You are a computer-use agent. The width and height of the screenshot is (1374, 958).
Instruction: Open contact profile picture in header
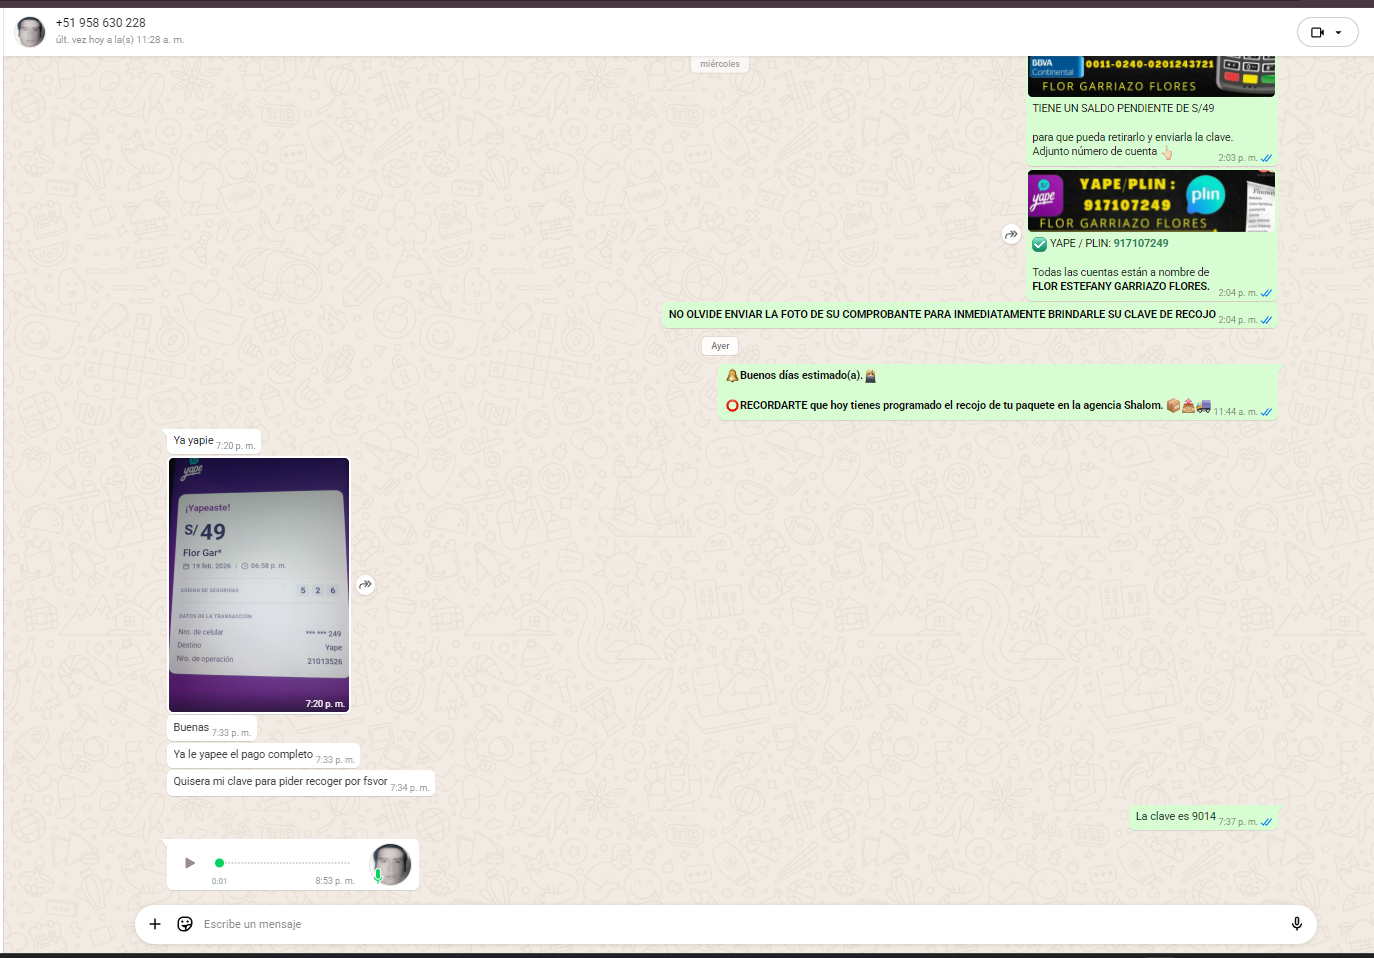click(x=31, y=32)
